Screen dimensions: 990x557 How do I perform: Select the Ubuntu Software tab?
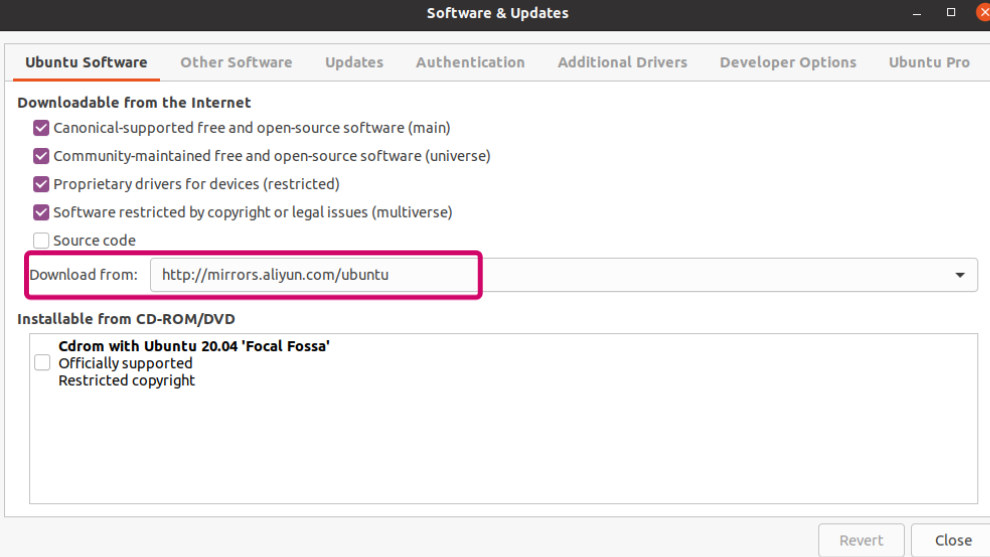click(x=86, y=63)
